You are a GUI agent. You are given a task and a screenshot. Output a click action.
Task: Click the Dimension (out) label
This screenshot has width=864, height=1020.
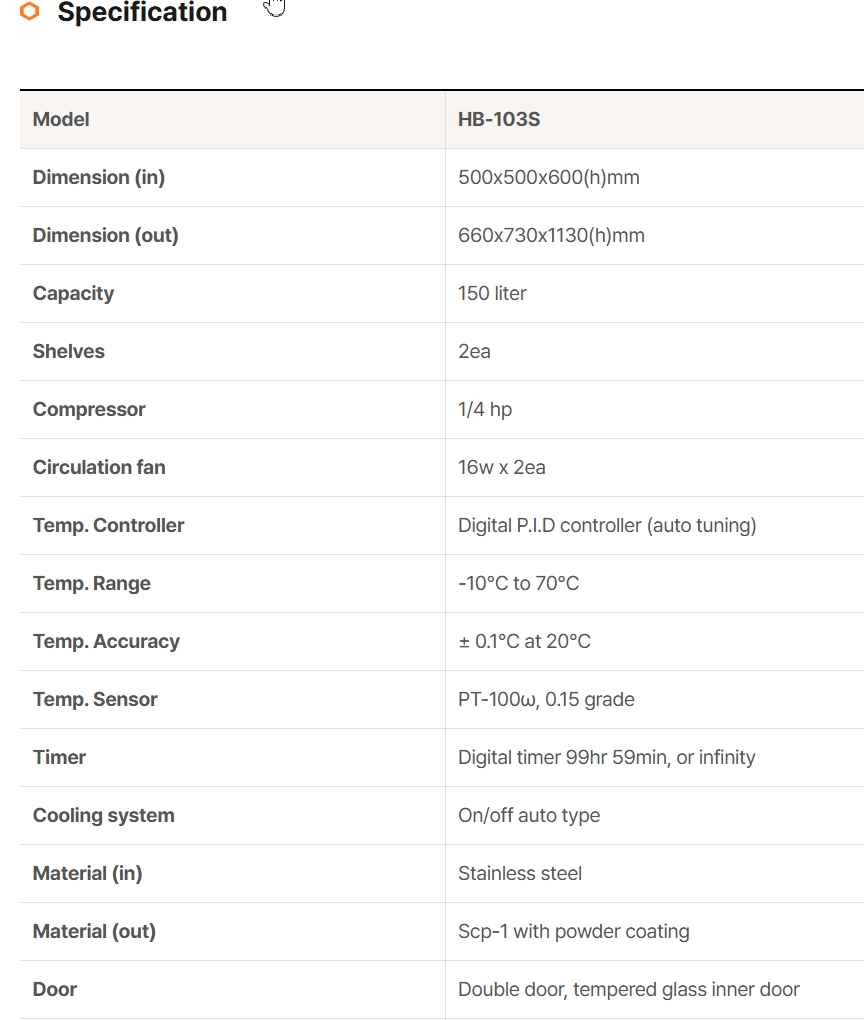click(x=105, y=235)
